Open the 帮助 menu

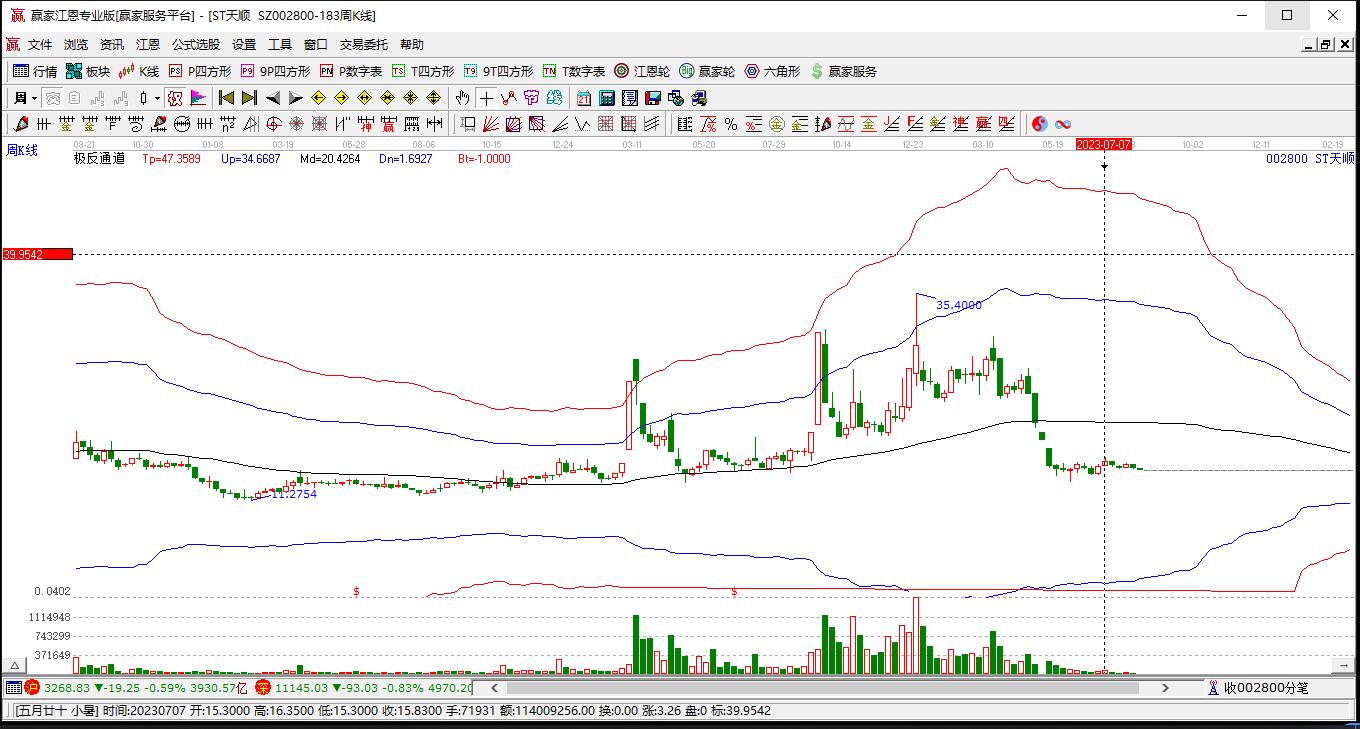pyautogui.click(x=412, y=45)
